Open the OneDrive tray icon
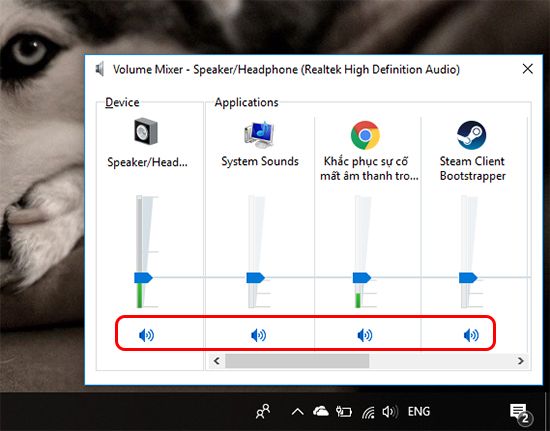This screenshot has height=431, width=550. (321, 411)
